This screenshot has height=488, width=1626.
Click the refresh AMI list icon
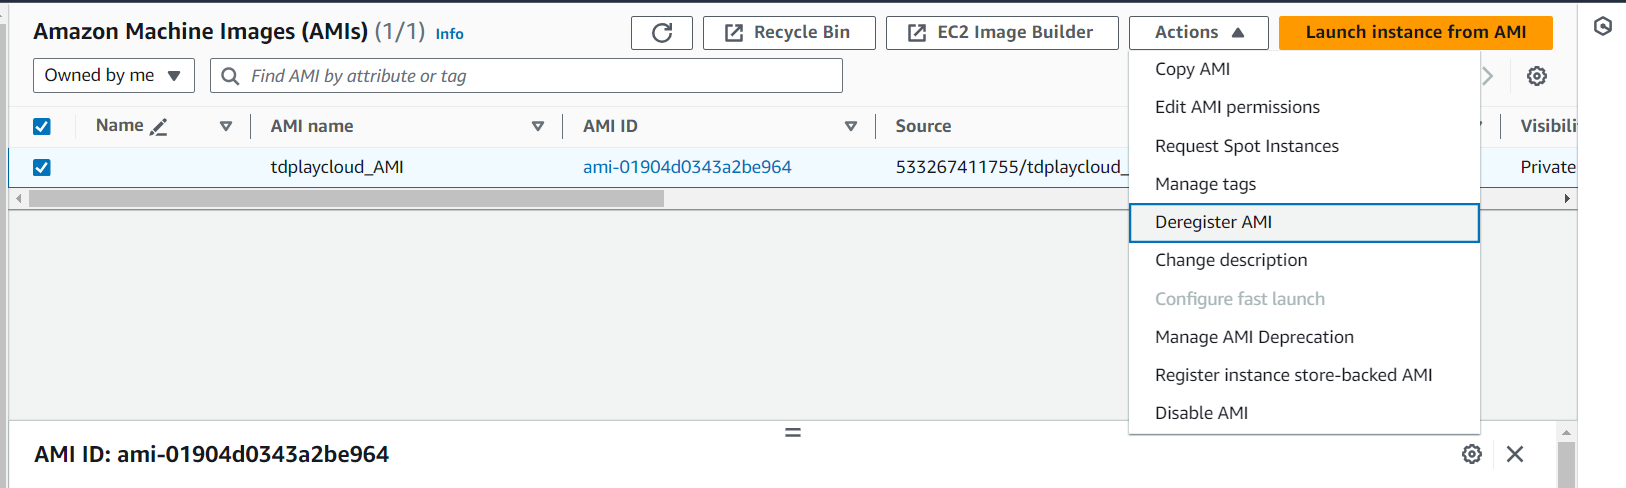(661, 33)
